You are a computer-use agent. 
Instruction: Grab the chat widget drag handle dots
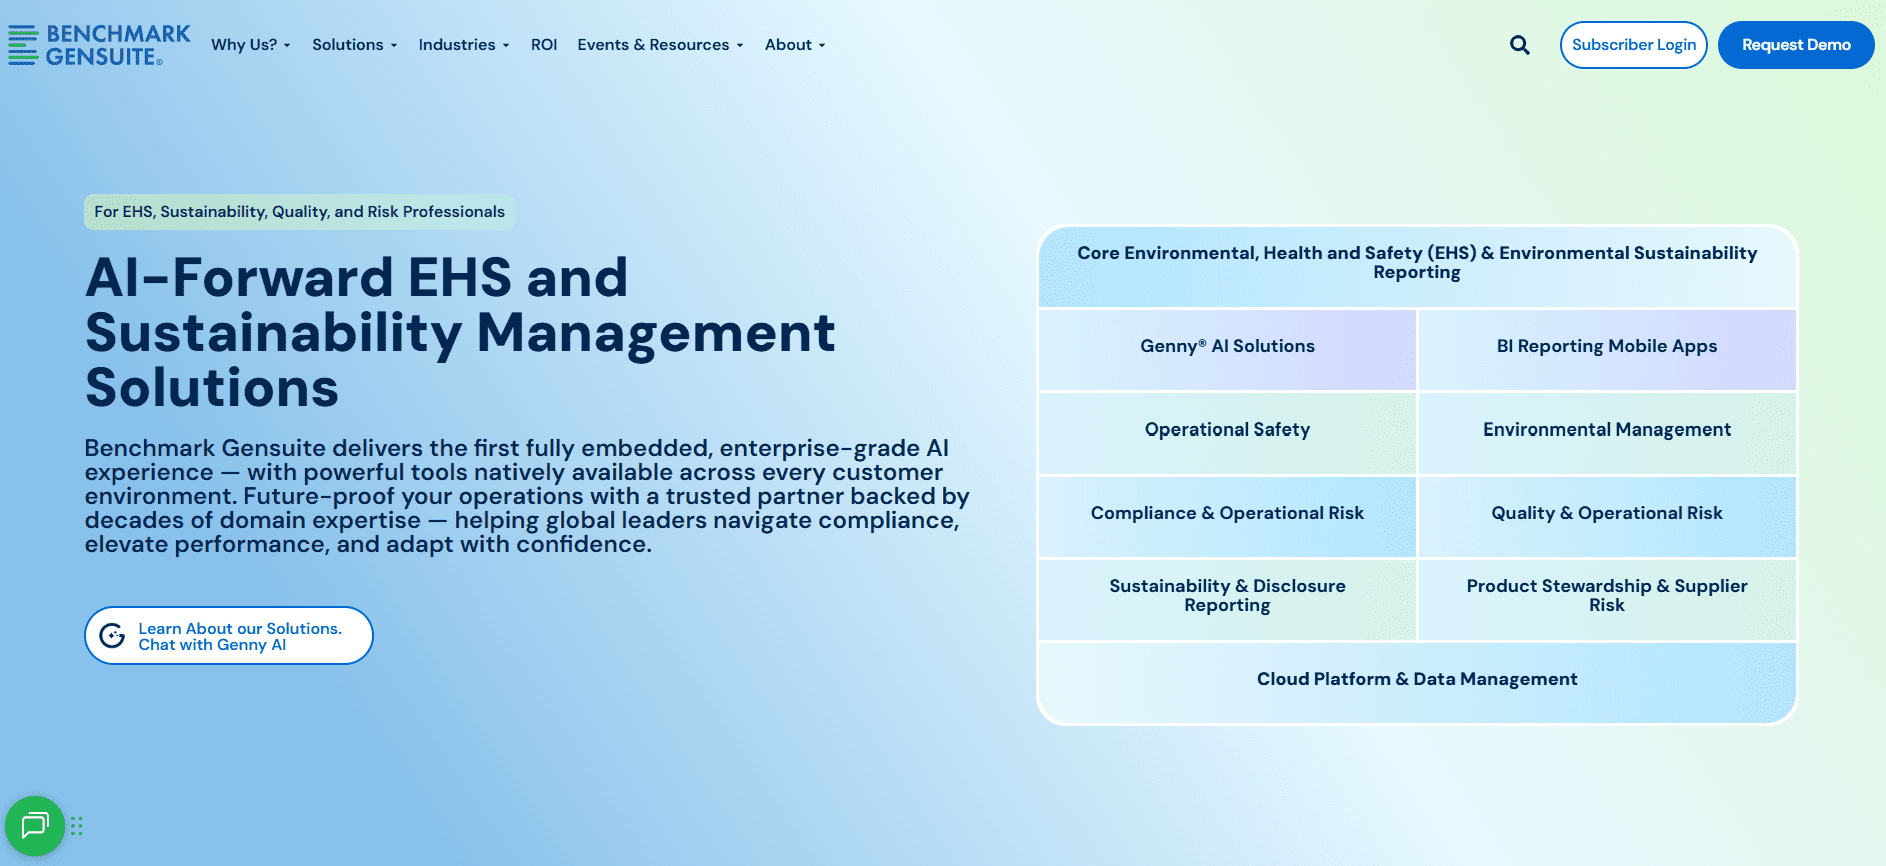tap(77, 826)
